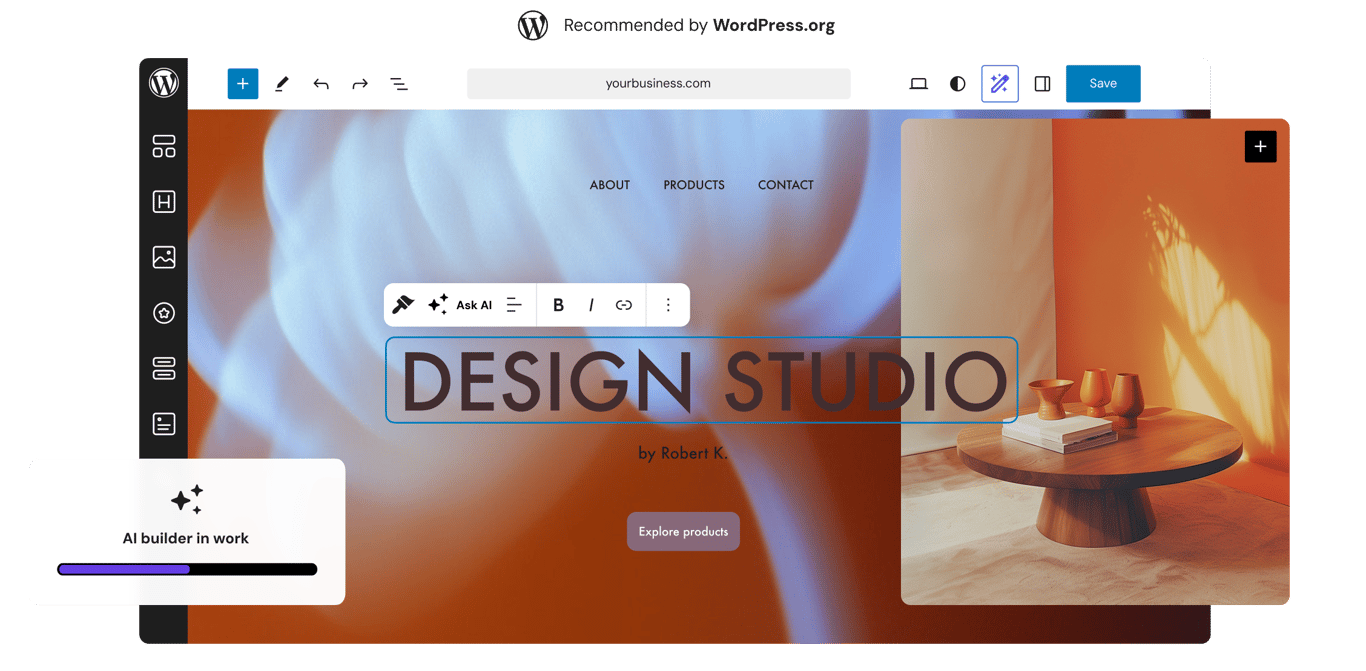Redo the last change
This screenshot has width=1366, height=671.
point(360,84)
